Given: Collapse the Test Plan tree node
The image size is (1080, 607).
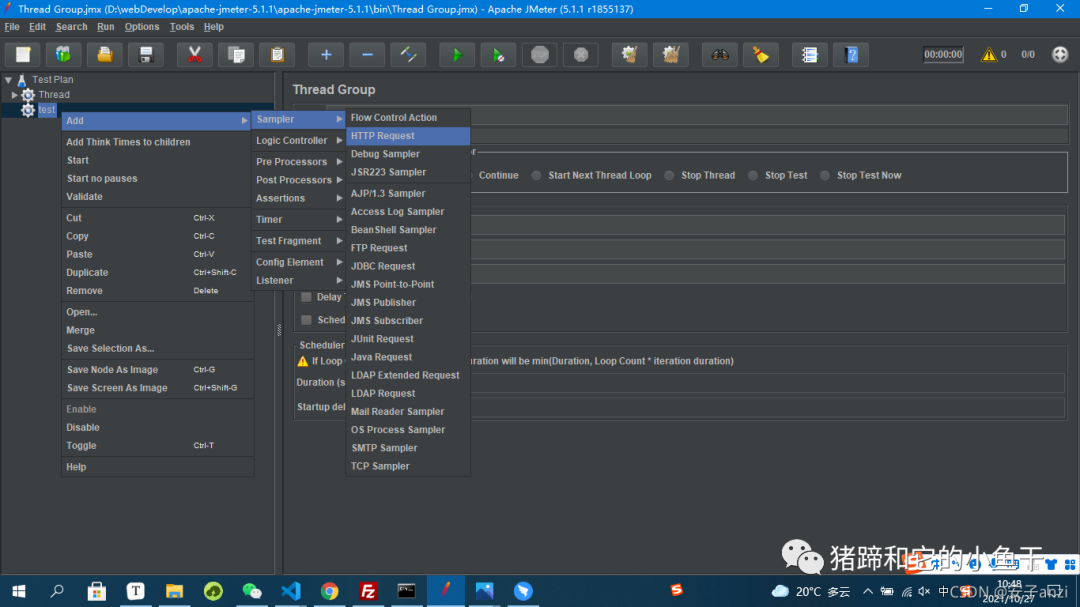Looking at the screenshot, I should point(8,80).
